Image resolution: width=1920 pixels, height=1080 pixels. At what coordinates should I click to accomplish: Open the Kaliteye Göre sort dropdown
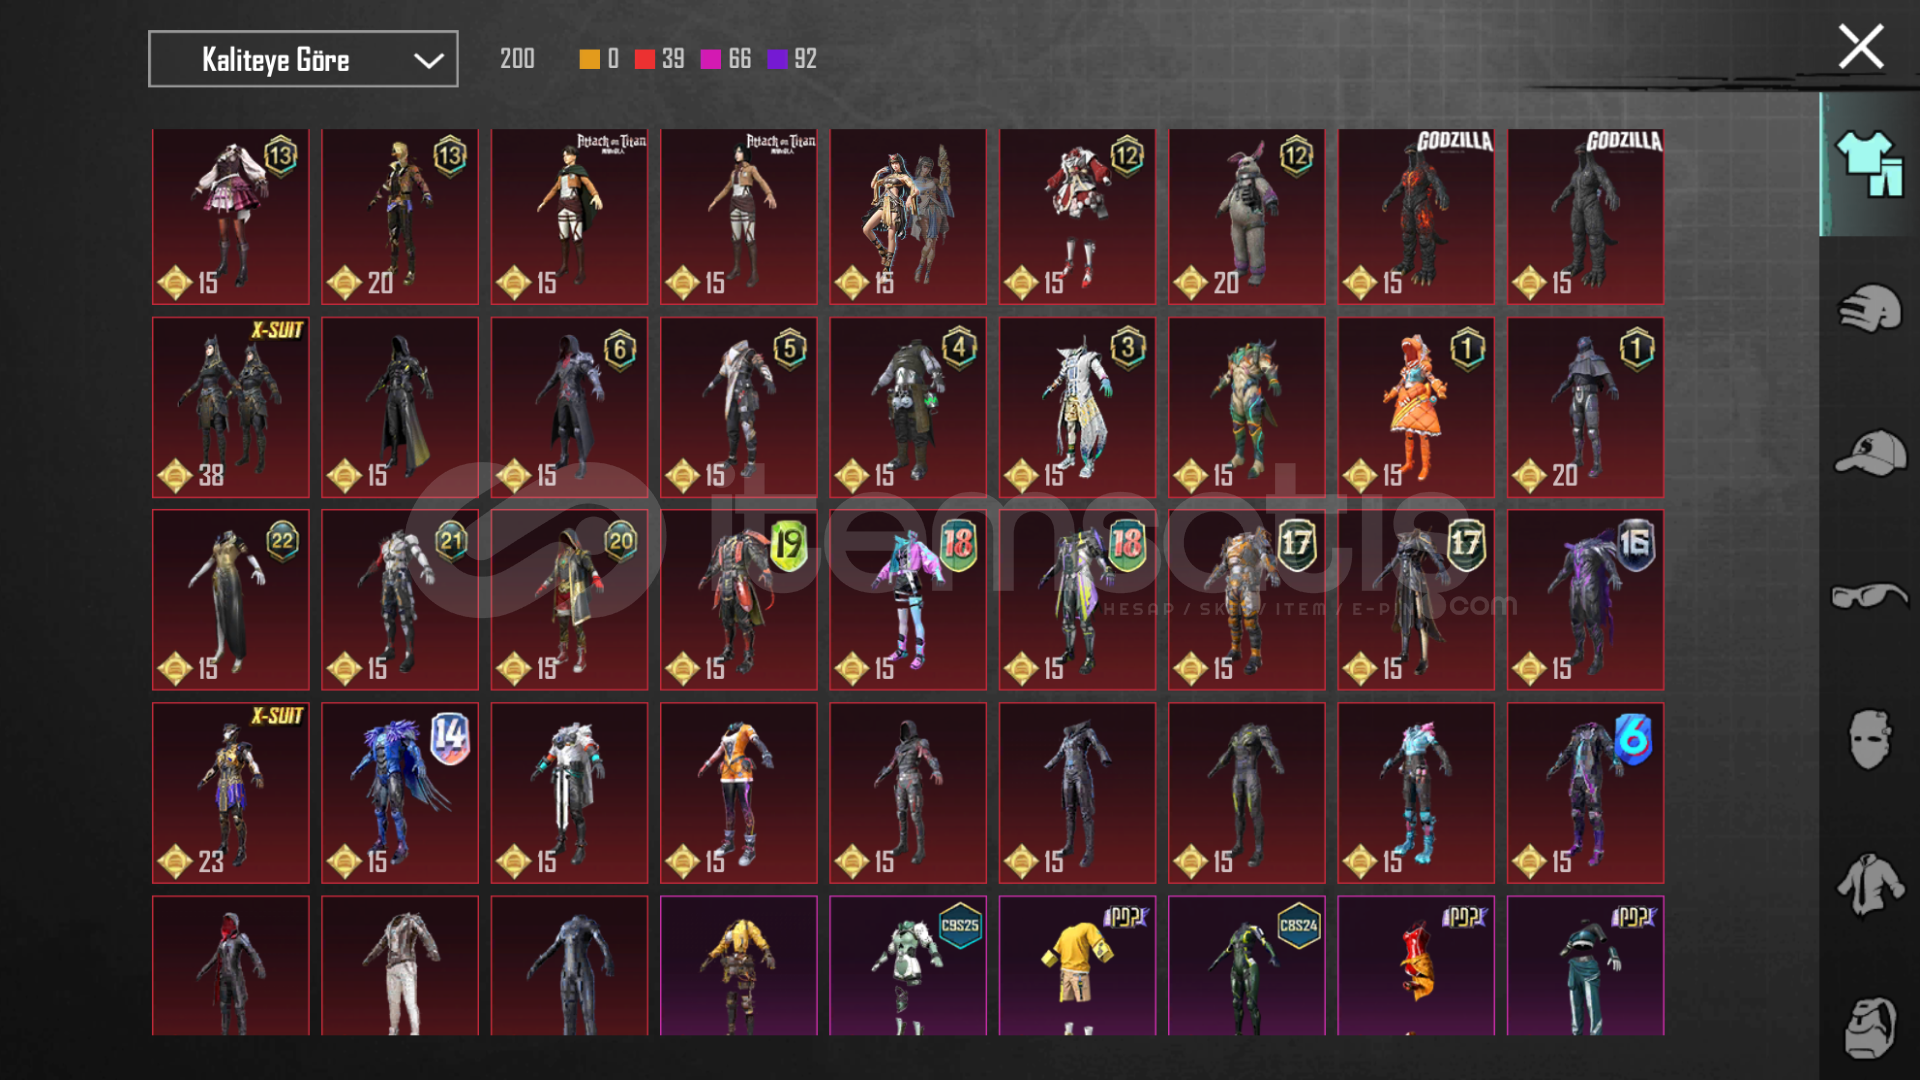[303, 59]
